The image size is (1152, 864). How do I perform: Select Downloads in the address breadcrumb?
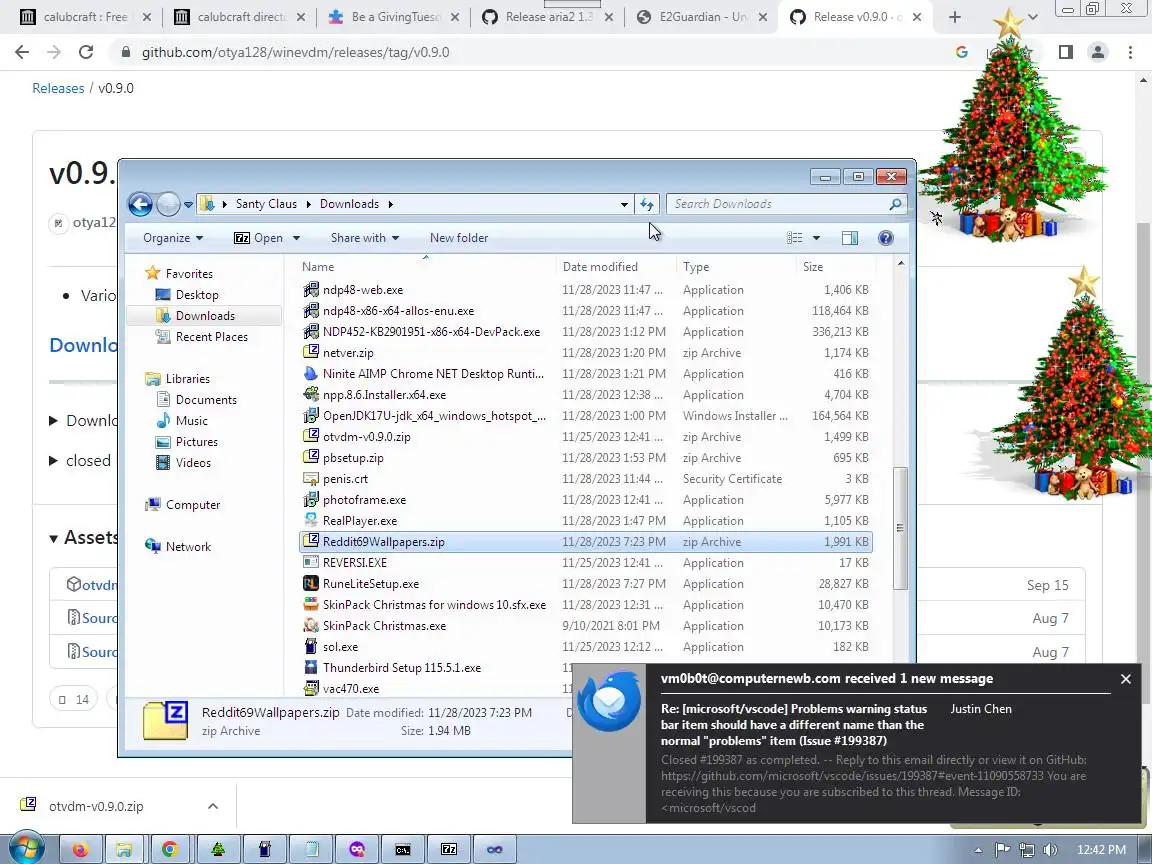pyautogui.click(x=349, y=204)
